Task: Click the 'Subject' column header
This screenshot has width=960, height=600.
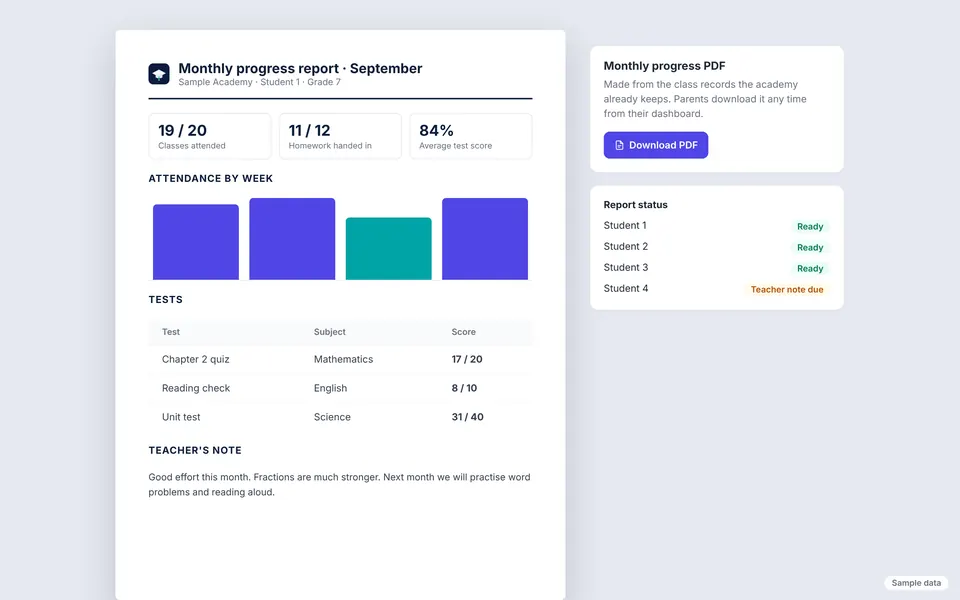Action: click(x=330, y=332)
